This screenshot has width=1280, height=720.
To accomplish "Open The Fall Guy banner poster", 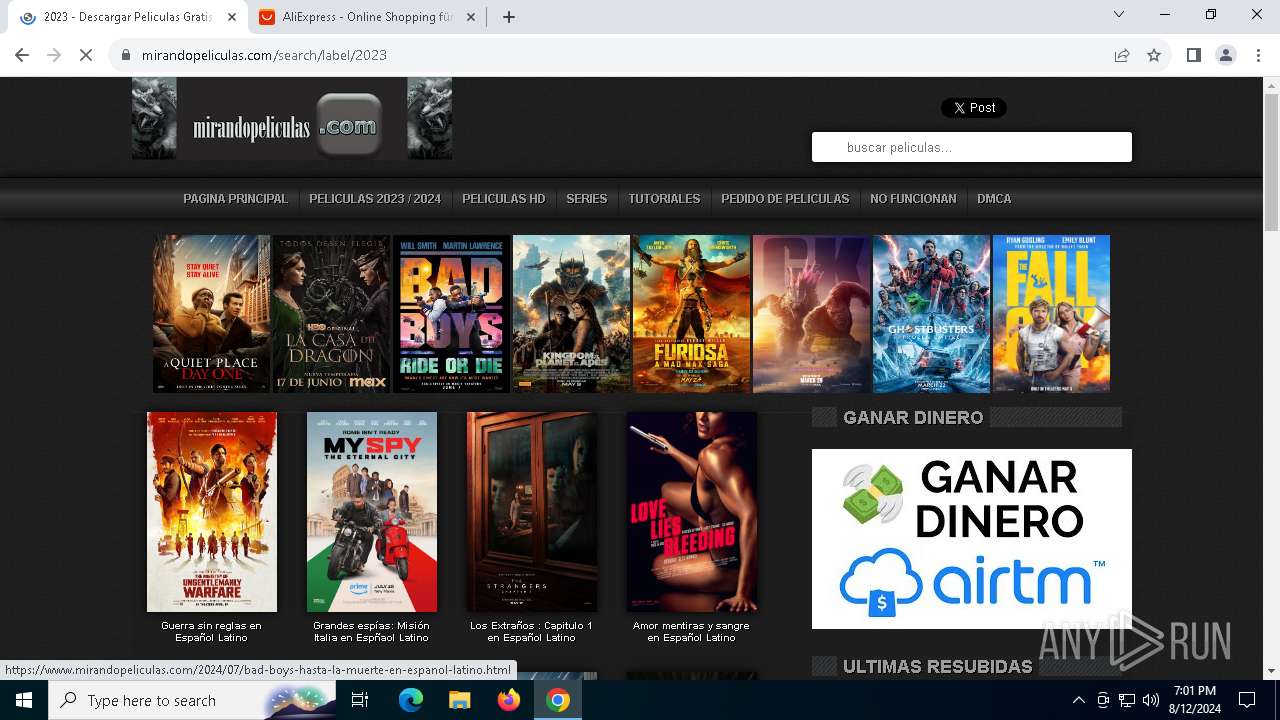I will click(1051, 314).
